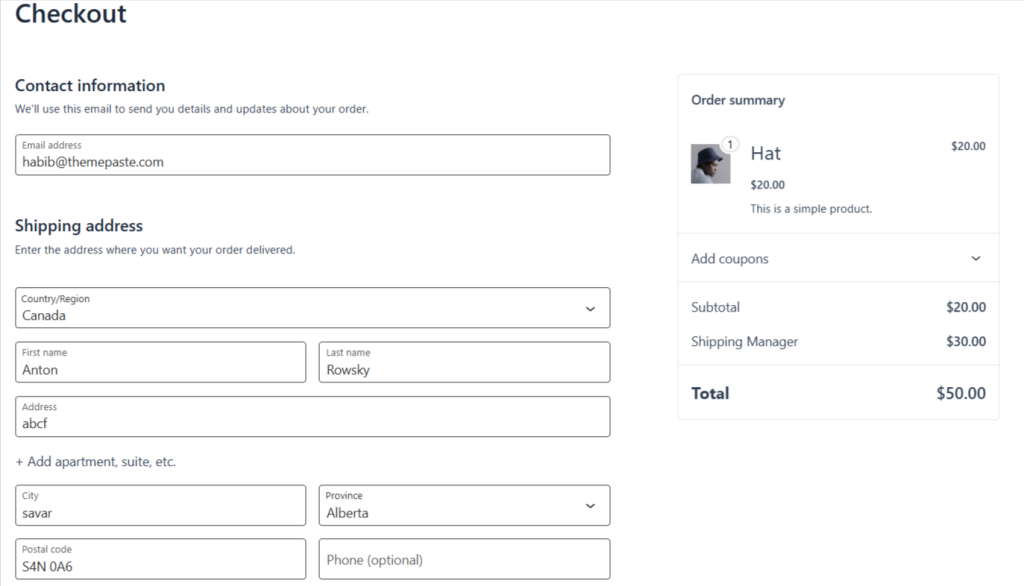Focus the First name field

(160, 362)
